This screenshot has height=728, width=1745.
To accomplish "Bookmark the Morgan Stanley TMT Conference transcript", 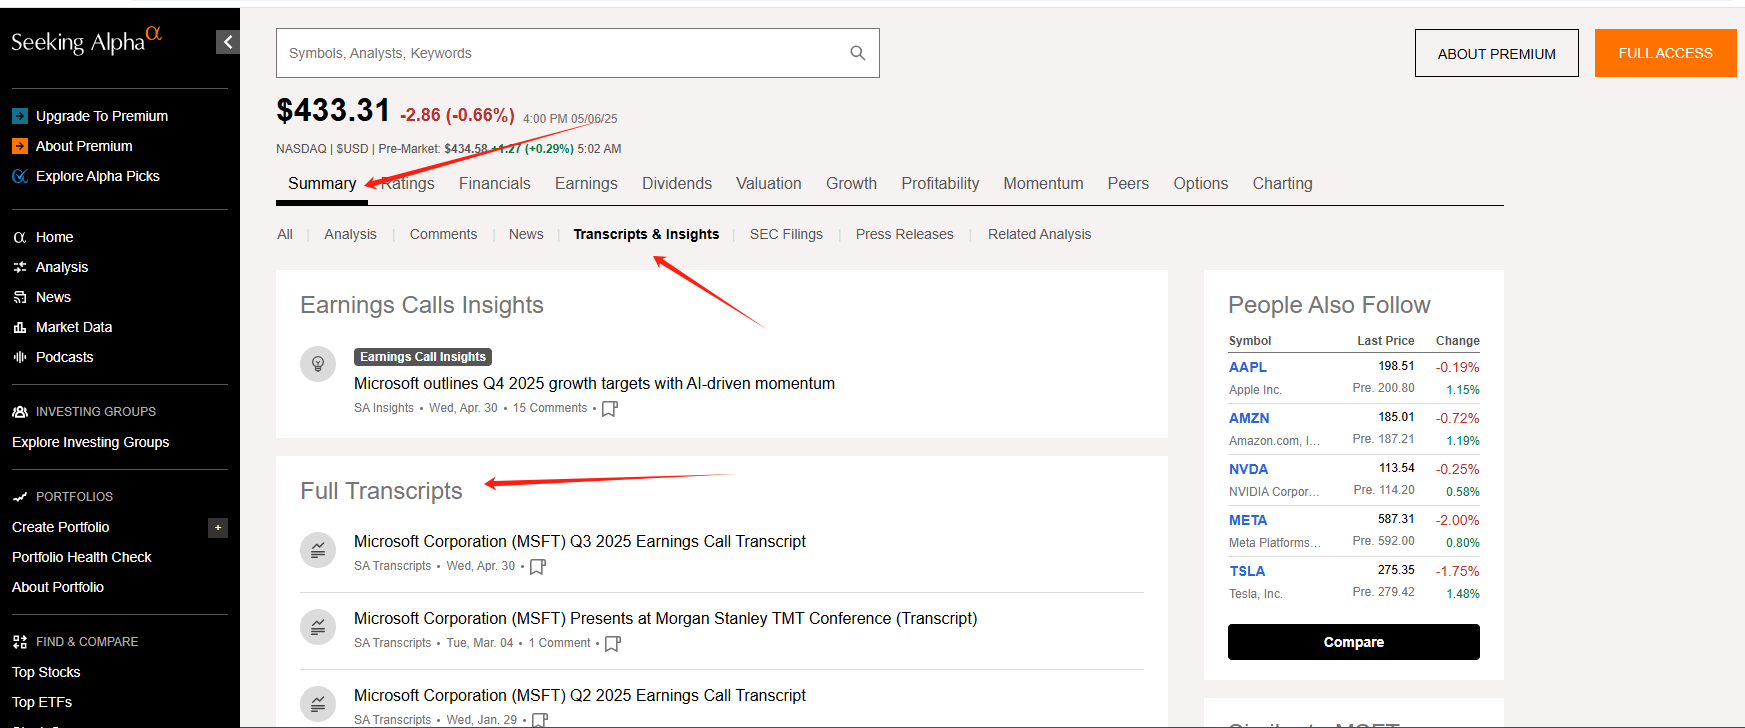I will click(x=613, y=644).
